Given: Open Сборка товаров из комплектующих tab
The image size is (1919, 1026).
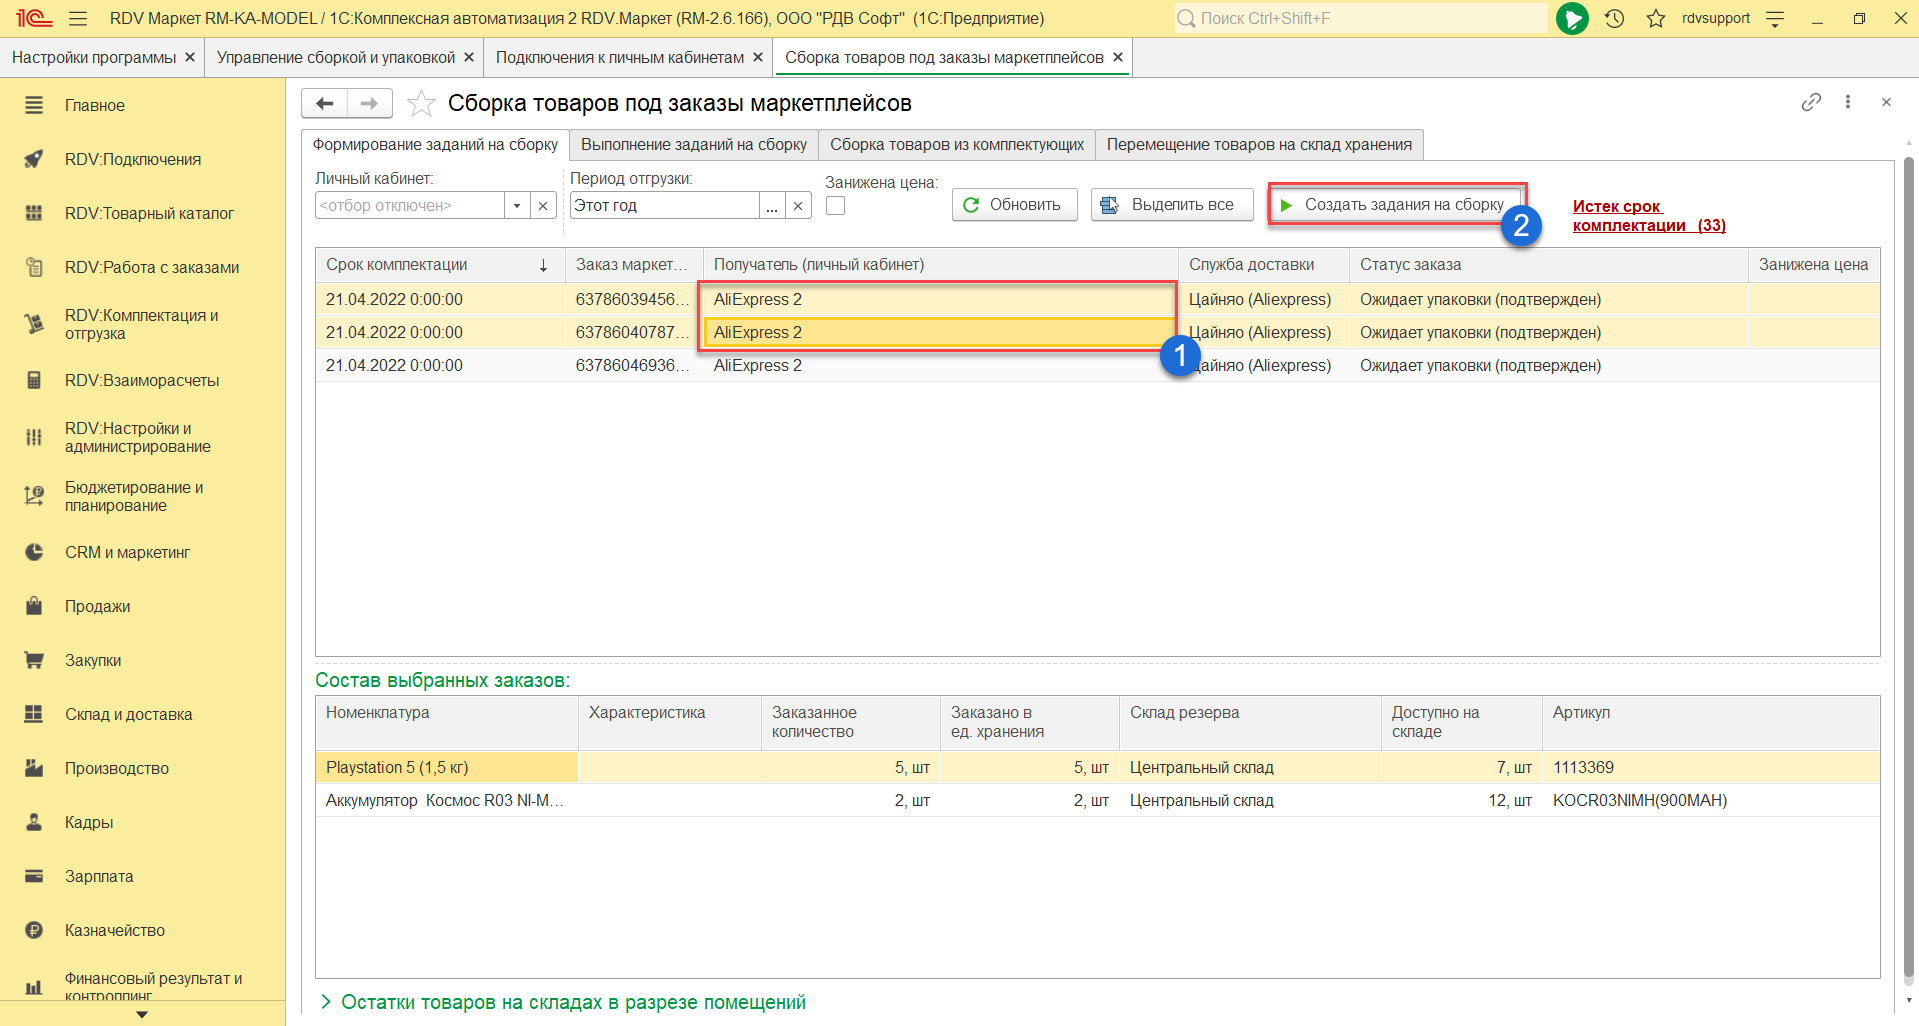Looking at the screenshot, I should pos(956,144).
